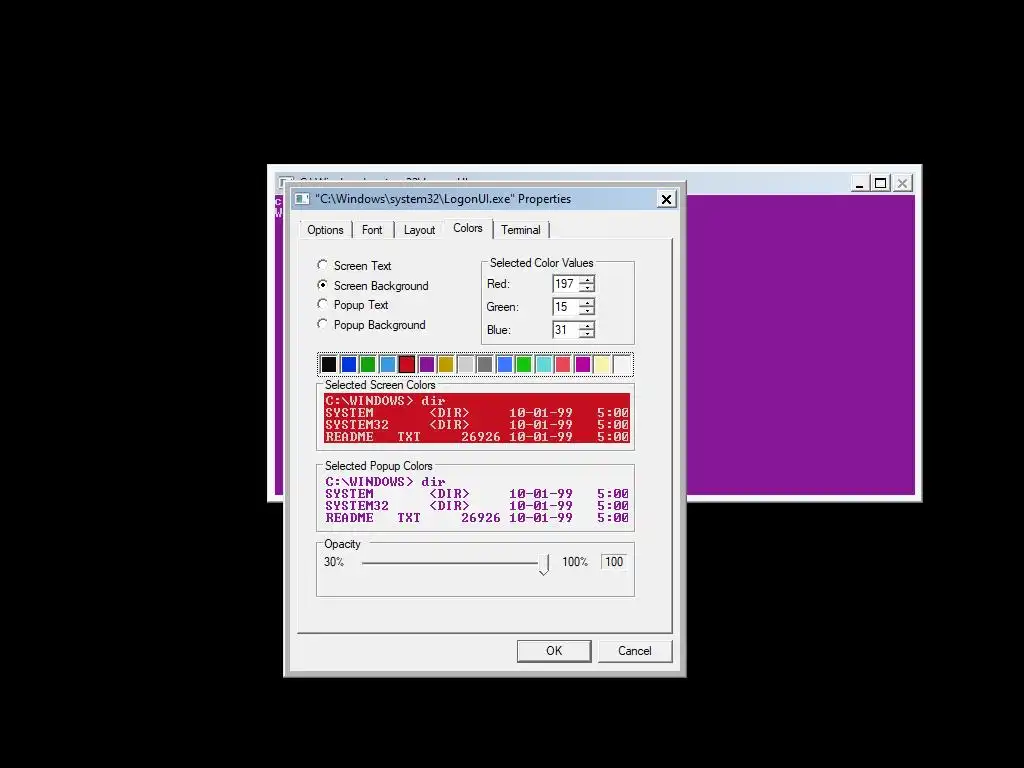Choose the dark green swatch beside dark blue
This screenshot has height=768, width=1024.
368,364
